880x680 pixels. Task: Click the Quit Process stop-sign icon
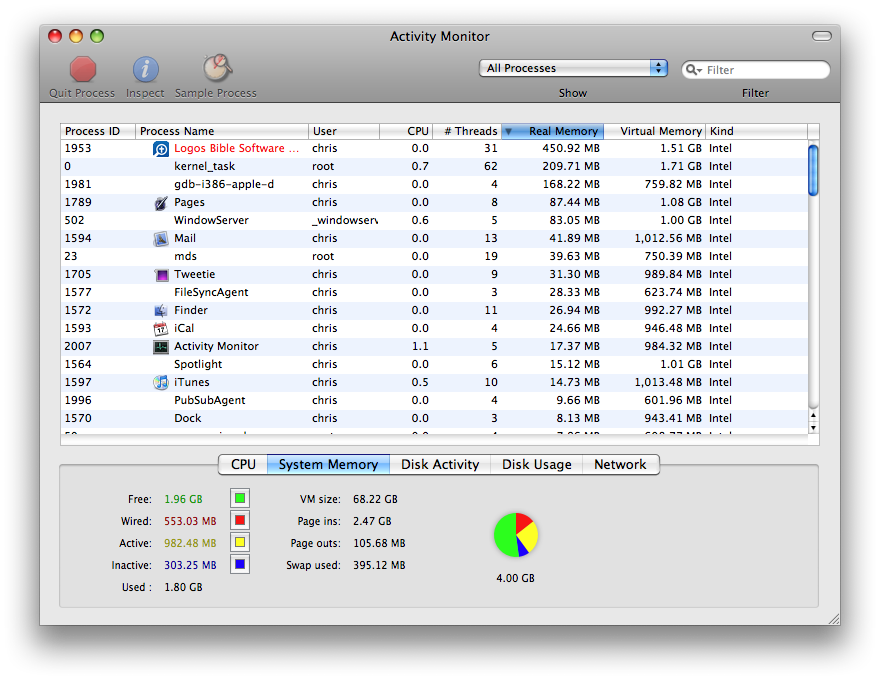pos(82,70)
